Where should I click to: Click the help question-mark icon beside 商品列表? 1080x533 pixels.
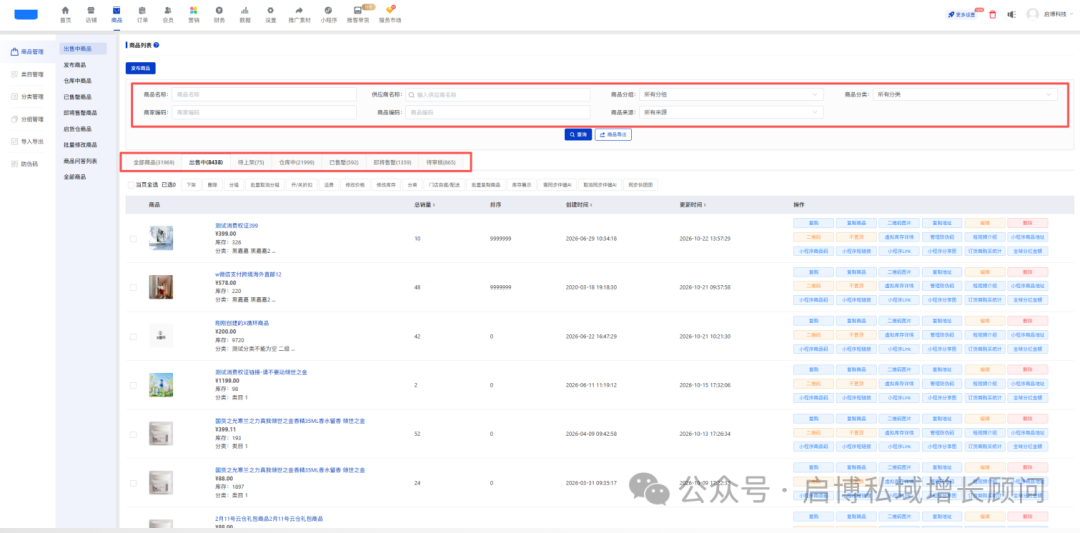point(156,45)
